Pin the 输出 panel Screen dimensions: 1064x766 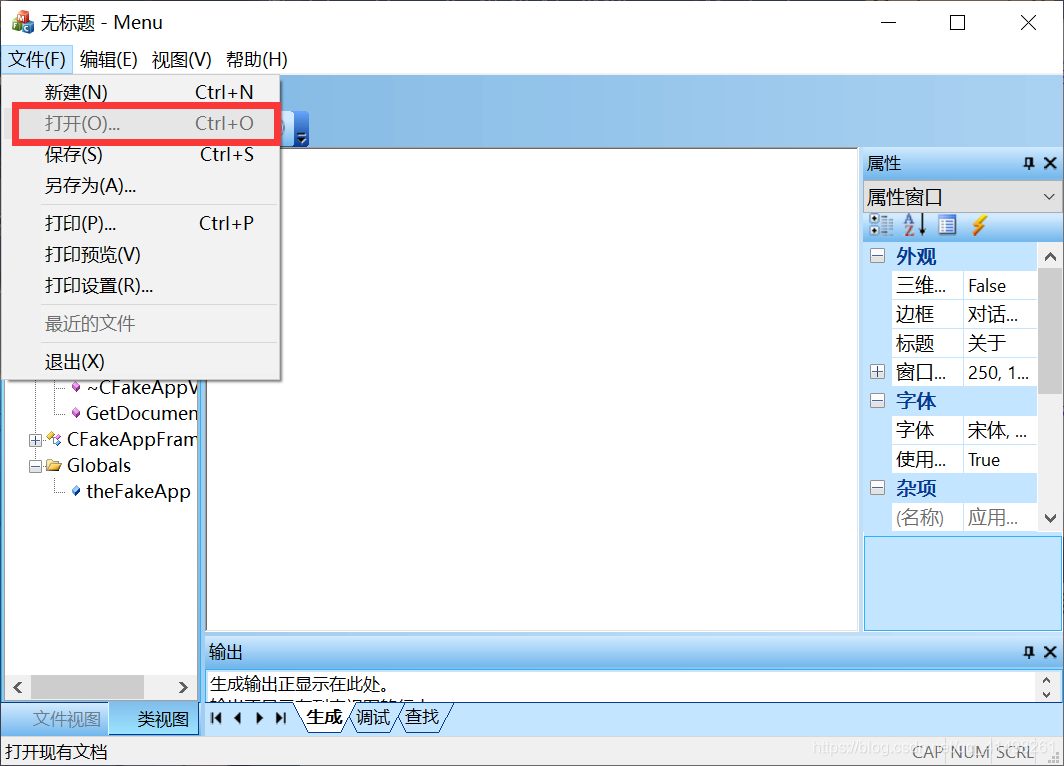pos(1029,652)
